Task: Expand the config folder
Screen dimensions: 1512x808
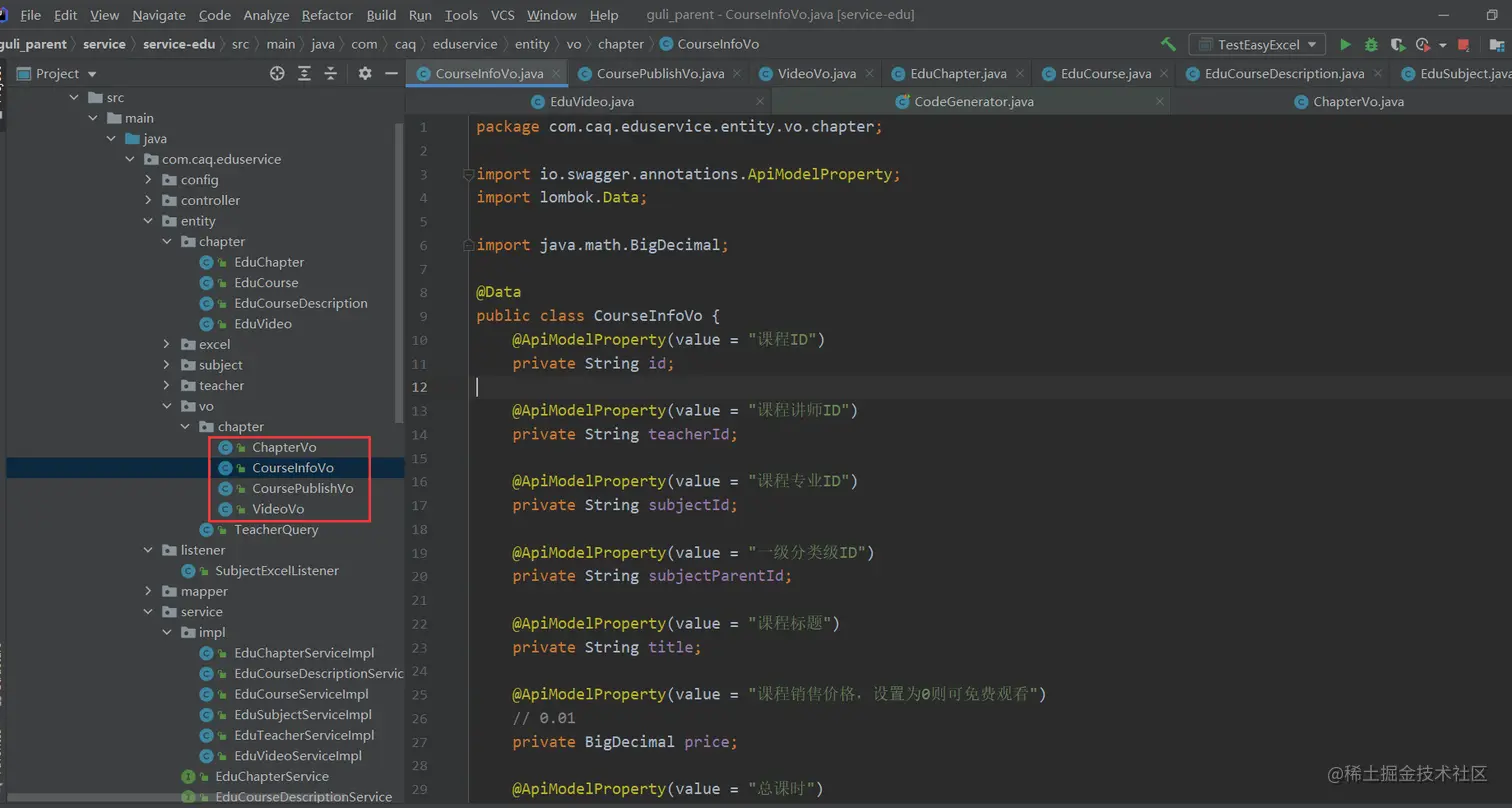Action: (x=148, y=180)
